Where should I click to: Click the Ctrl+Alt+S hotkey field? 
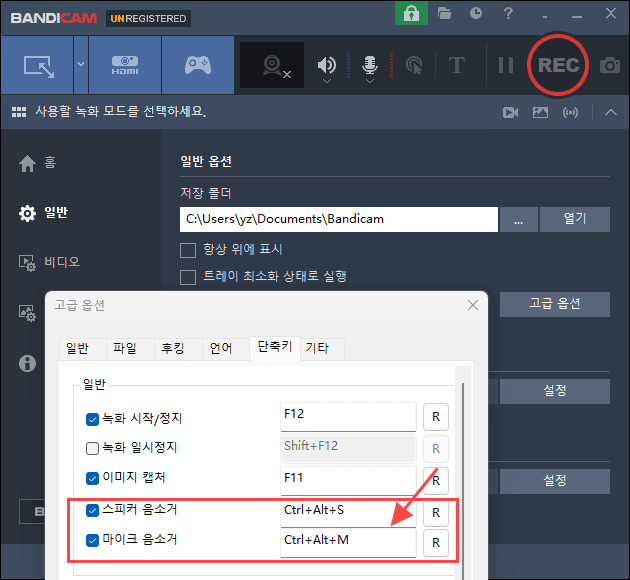tap(348, 513)
